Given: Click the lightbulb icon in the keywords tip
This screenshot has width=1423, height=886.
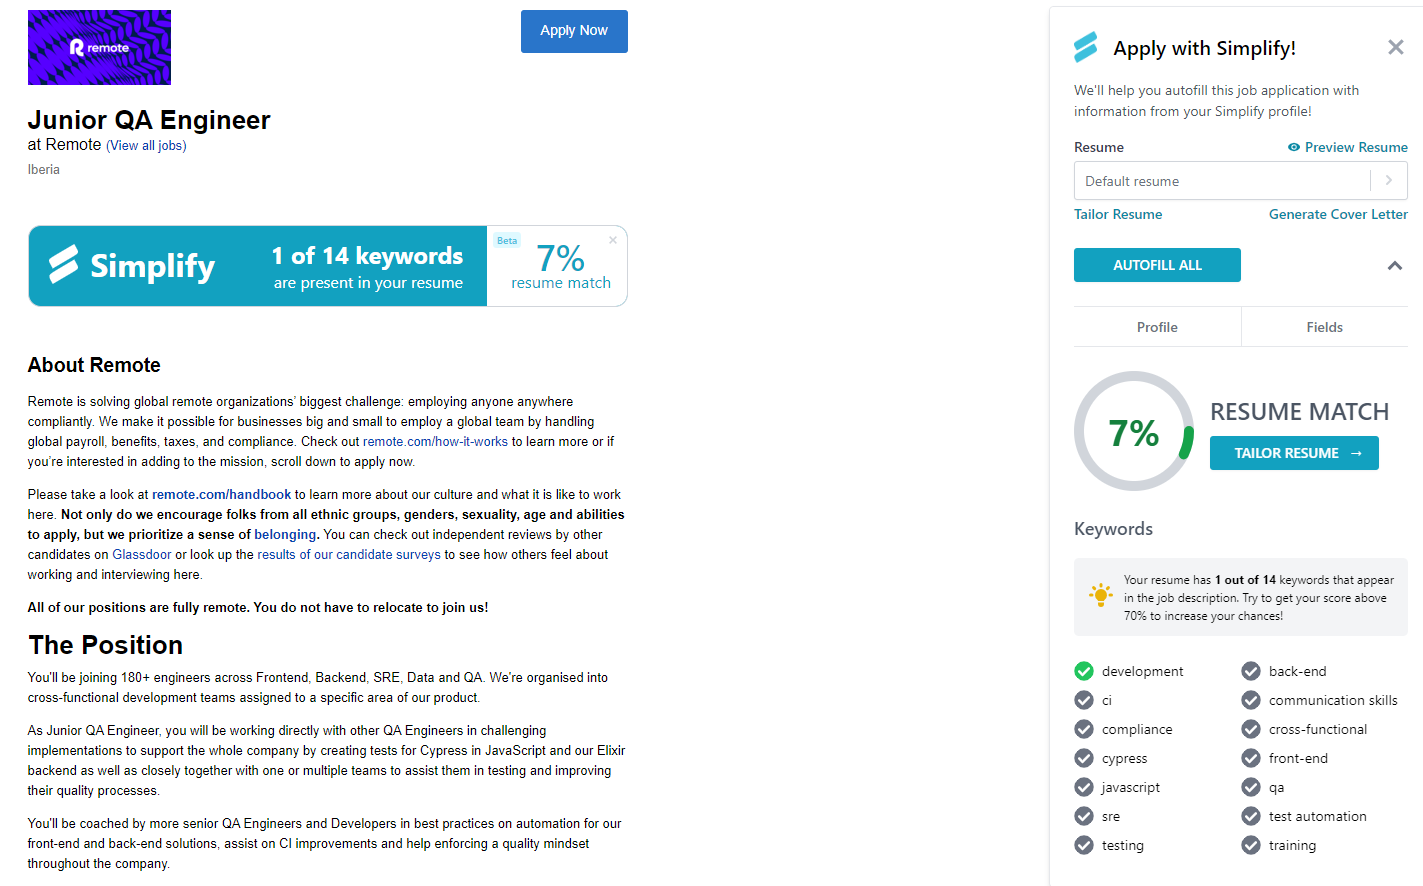Looking at the screenshot, I should click(1101, 594).
